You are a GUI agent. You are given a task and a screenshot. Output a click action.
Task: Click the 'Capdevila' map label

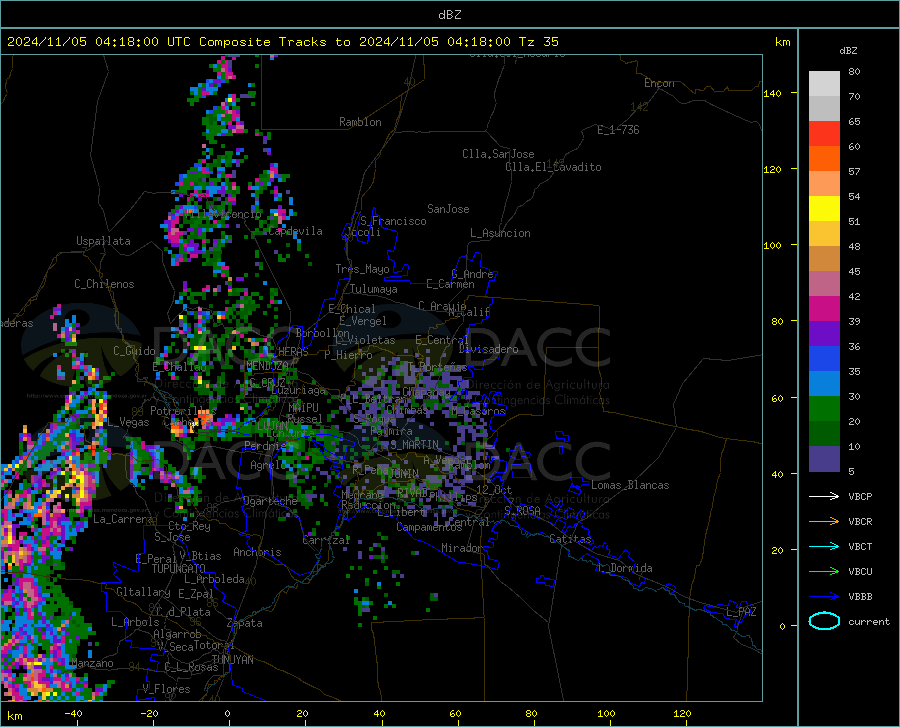tap(296, 231)
